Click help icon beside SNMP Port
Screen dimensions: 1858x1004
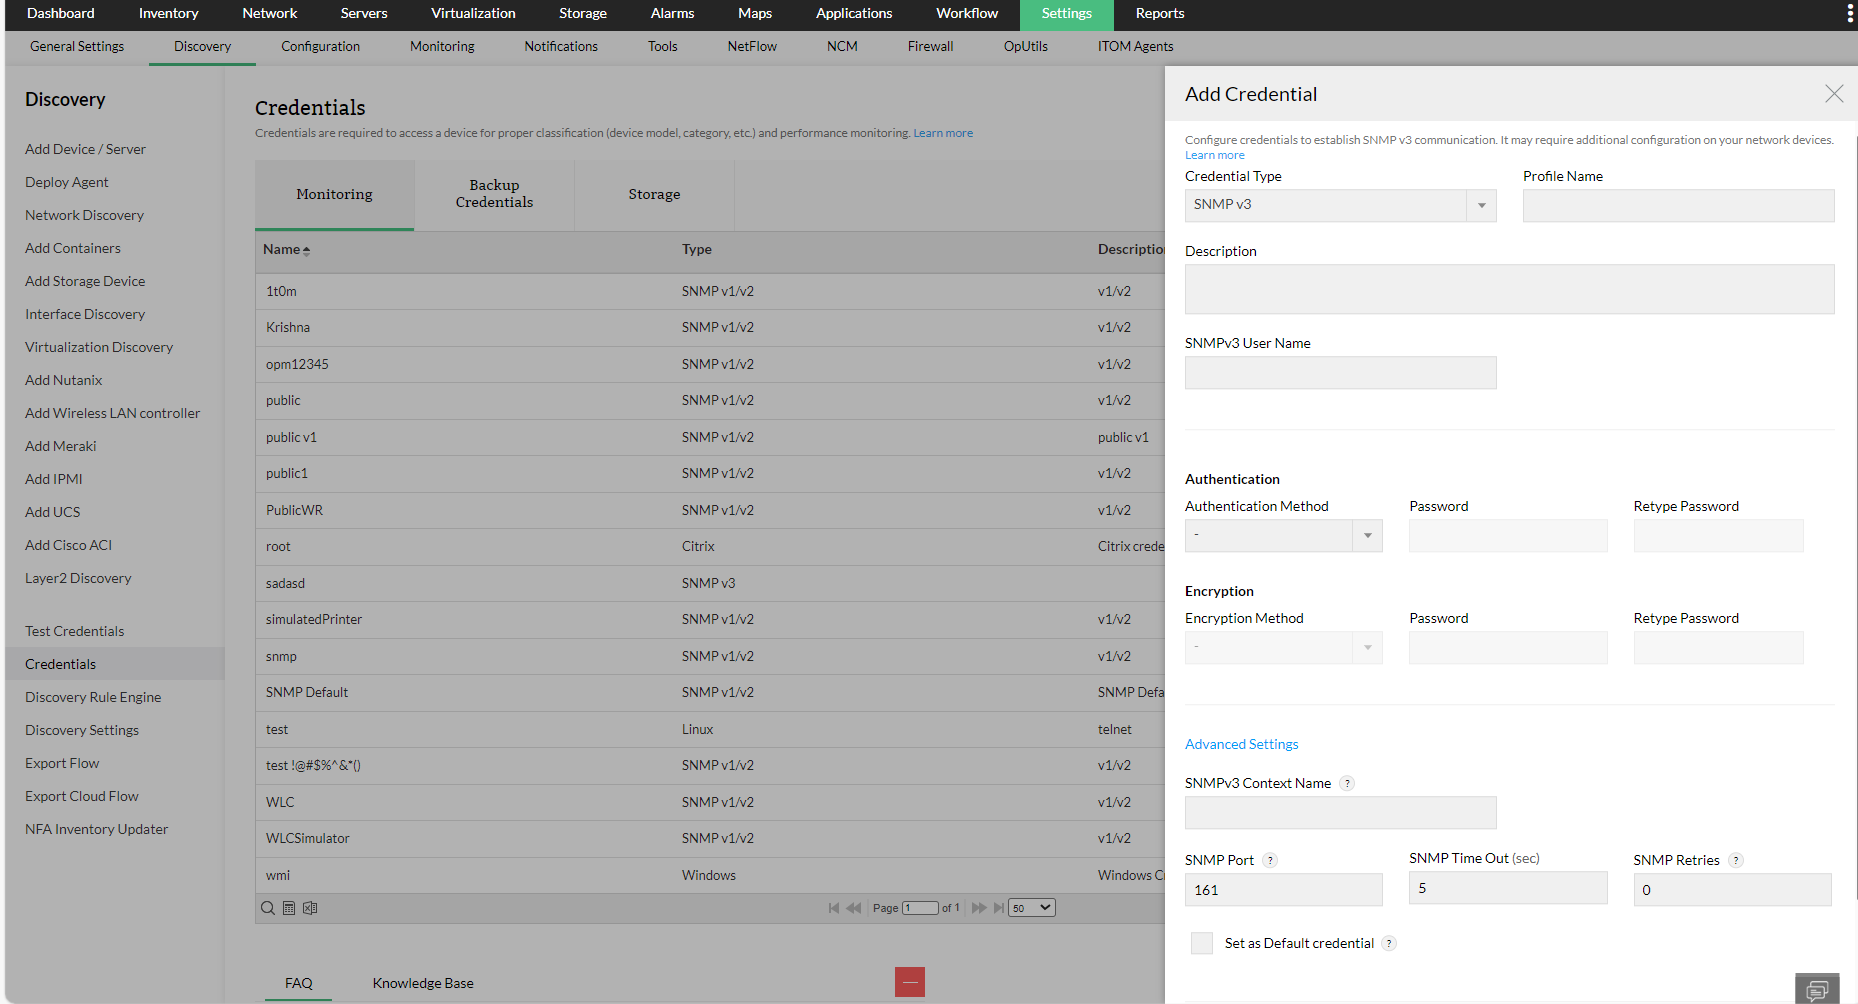point(1270,860)
